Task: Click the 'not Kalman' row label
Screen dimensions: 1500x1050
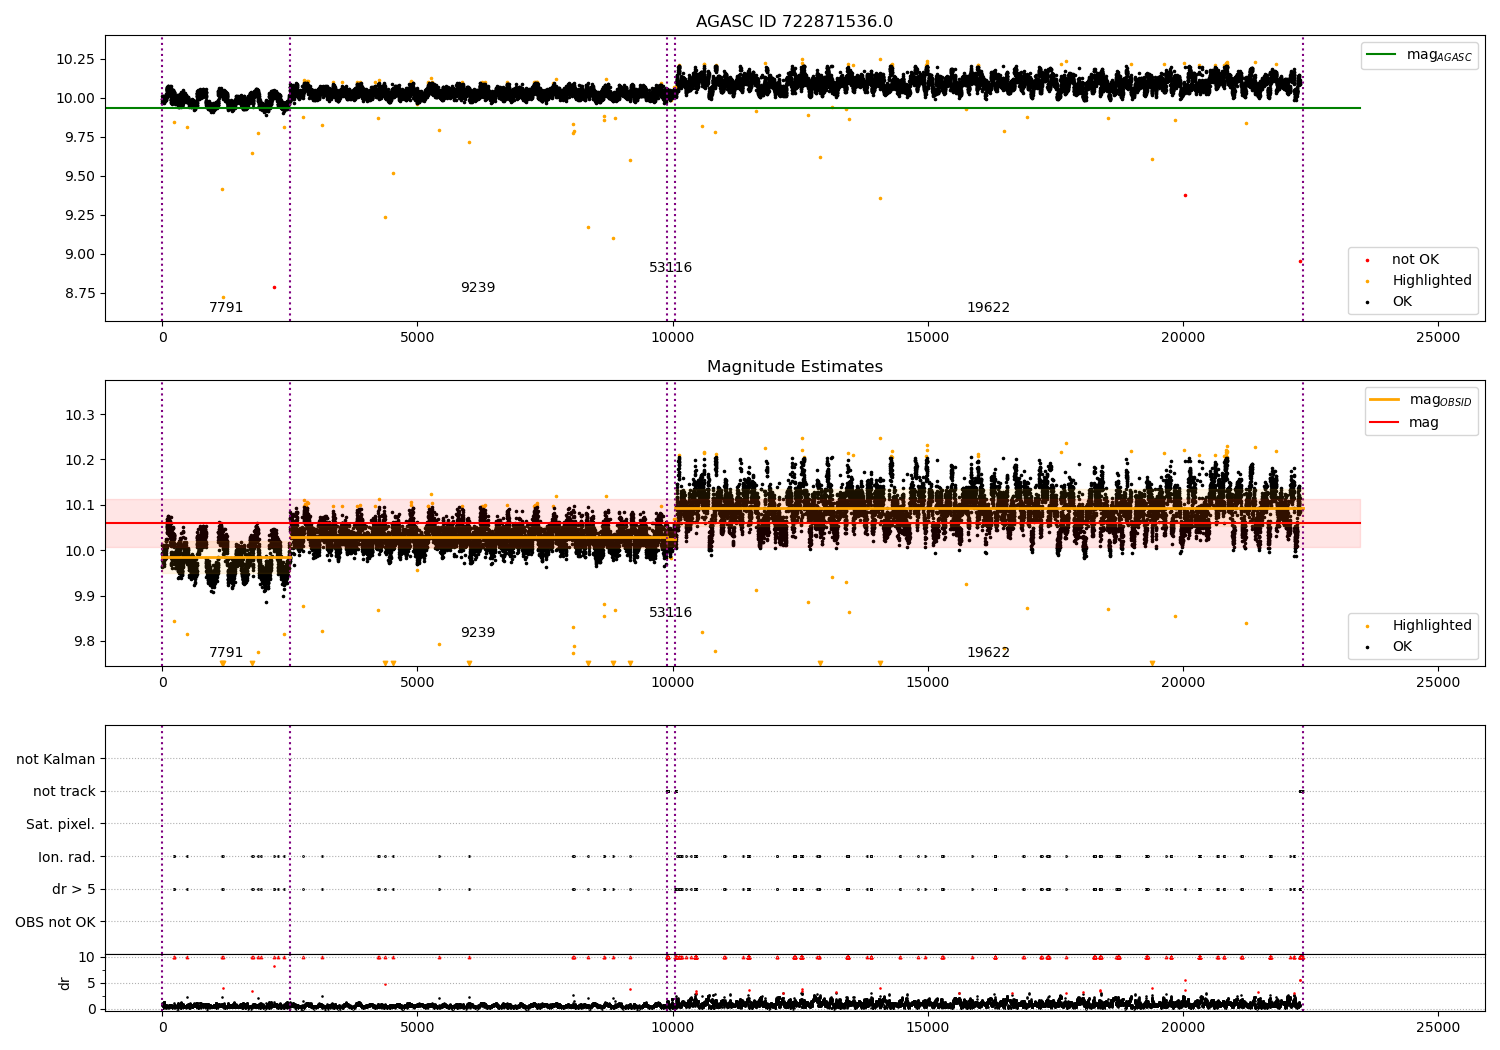Action: (56, 759)
